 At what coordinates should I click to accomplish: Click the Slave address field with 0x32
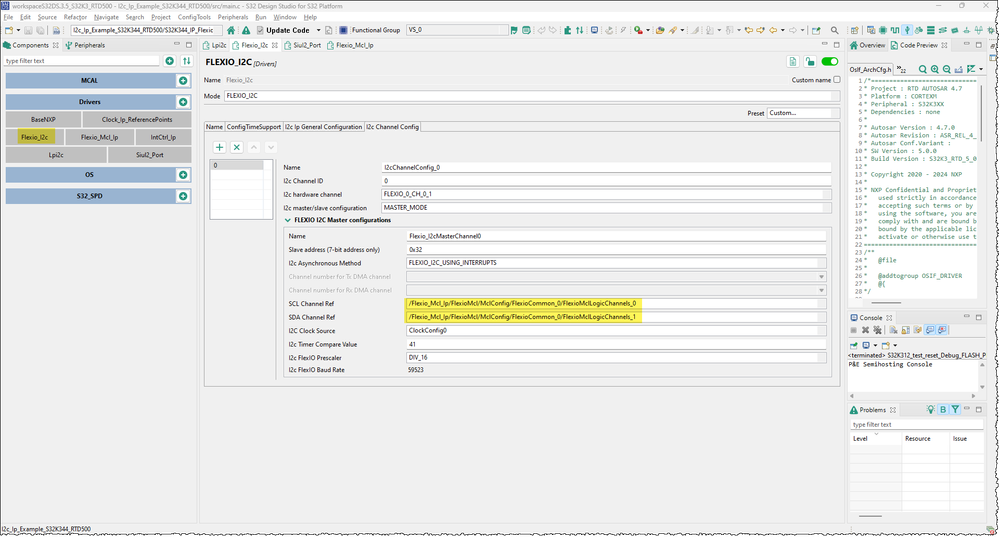(616, 250)
